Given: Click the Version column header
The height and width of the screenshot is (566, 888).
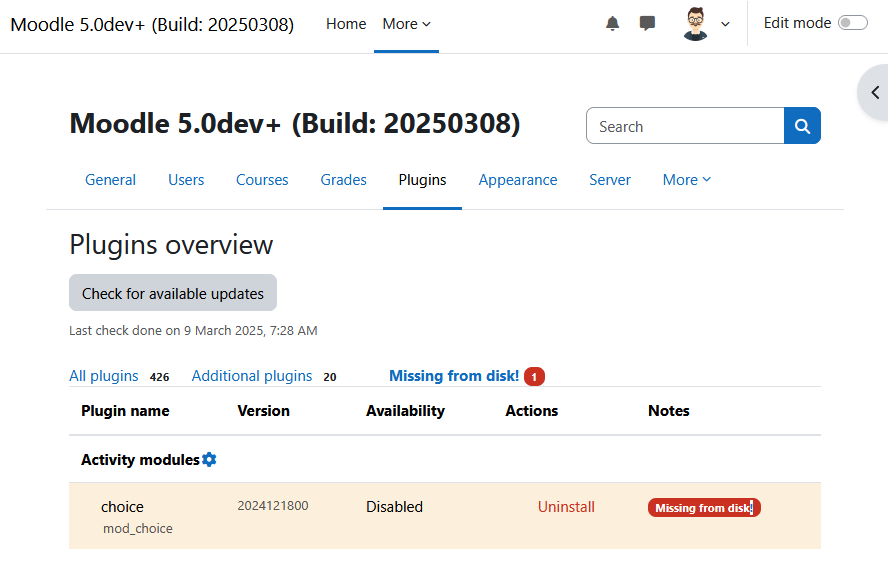Looking at the screenshot, I should pyautogui.click(x=263, y=411).
